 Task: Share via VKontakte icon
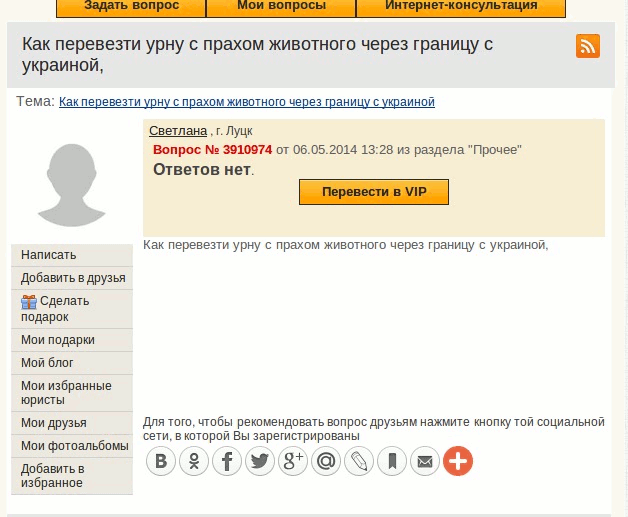click(162, 461)
